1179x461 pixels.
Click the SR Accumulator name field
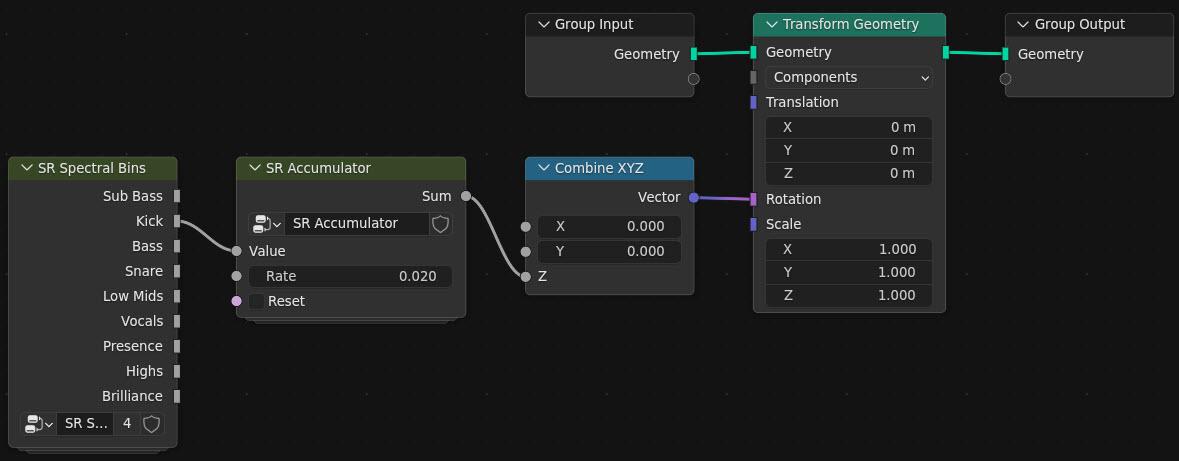click(356, 223)
